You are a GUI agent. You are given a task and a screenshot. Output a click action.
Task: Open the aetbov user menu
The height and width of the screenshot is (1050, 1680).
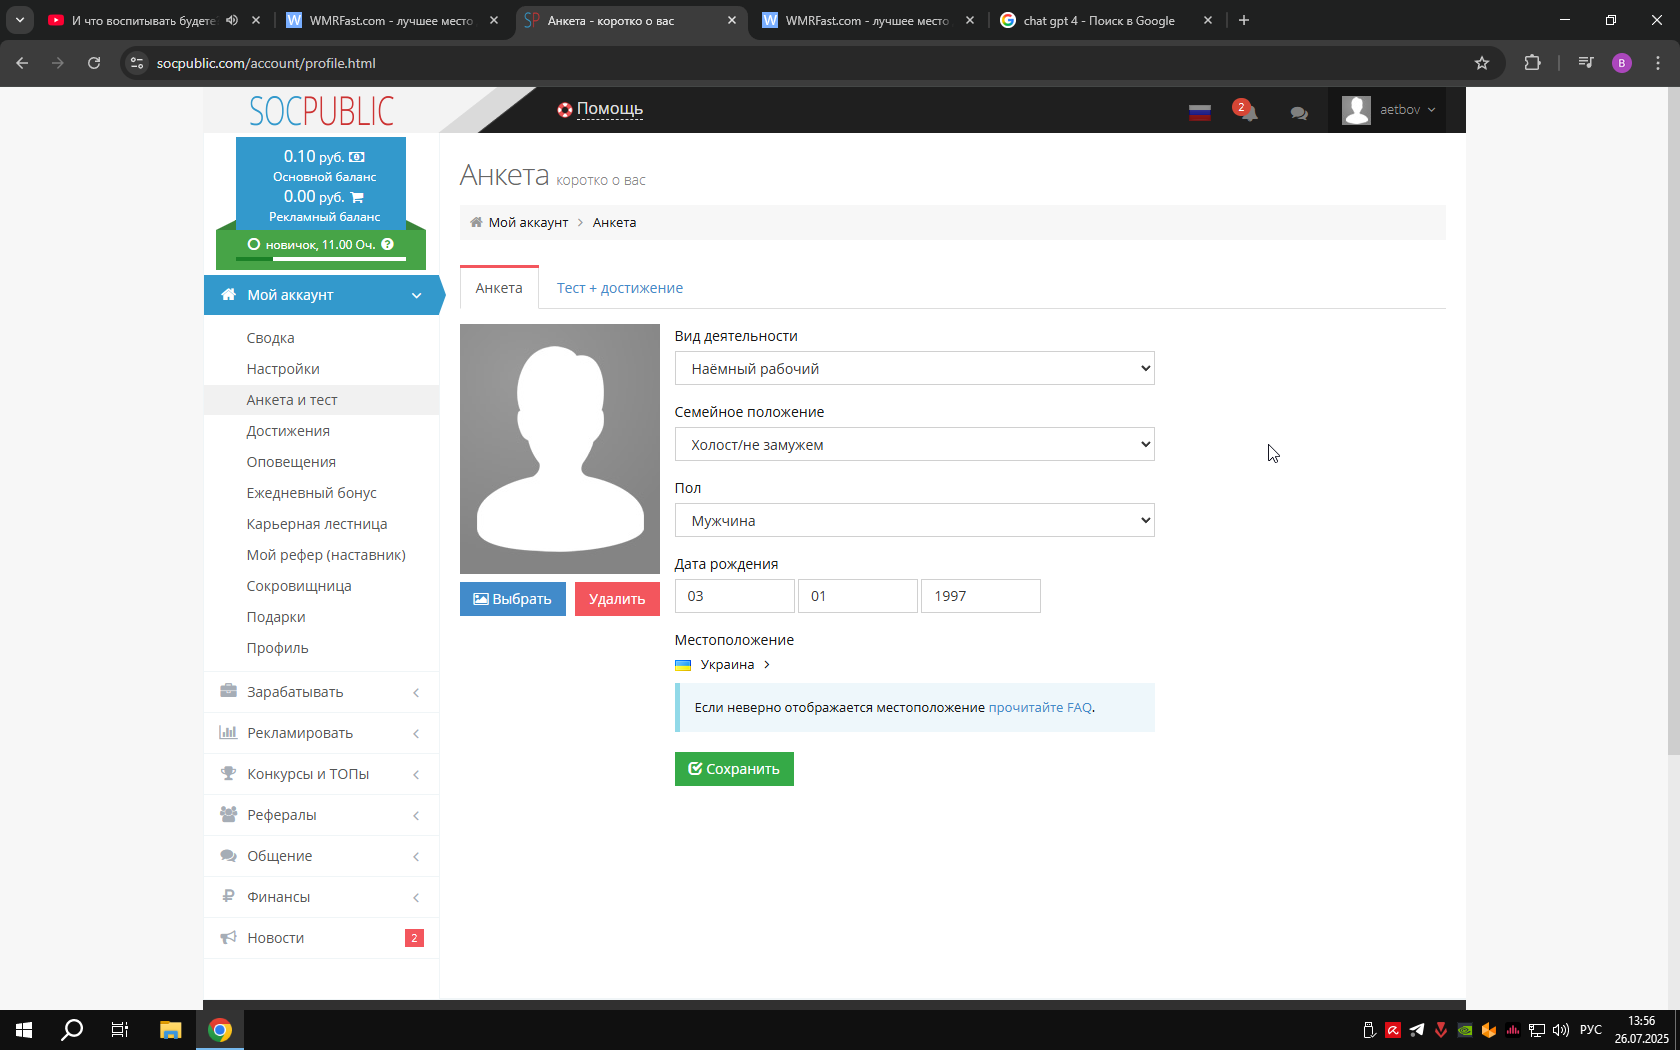(1389, 110)
